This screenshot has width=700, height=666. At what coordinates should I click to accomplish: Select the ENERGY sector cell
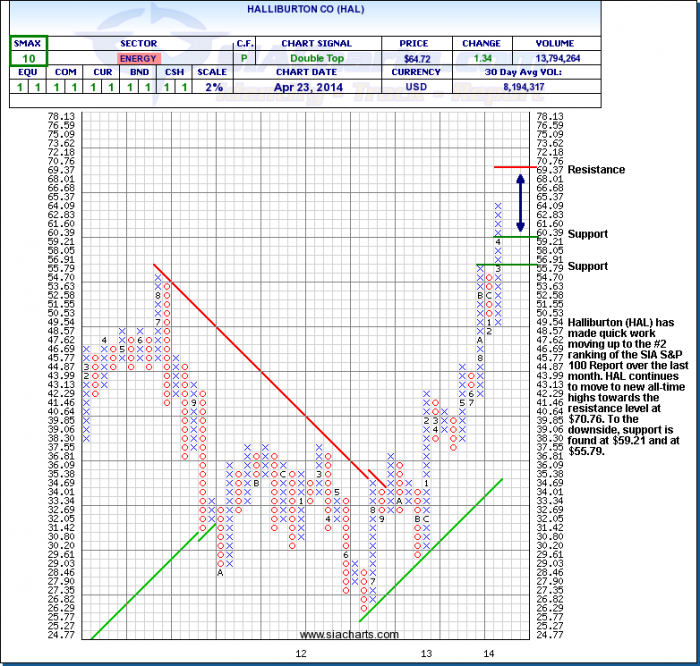pyautogui.click(x=138, y=59)
